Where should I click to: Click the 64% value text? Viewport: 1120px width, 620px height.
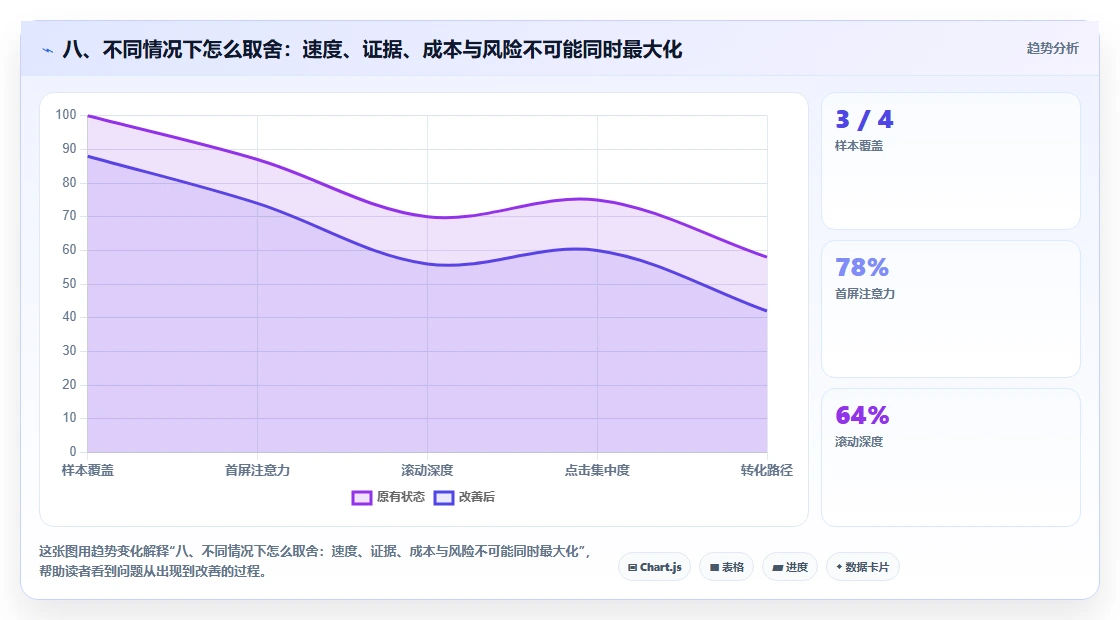click(862, 415)
